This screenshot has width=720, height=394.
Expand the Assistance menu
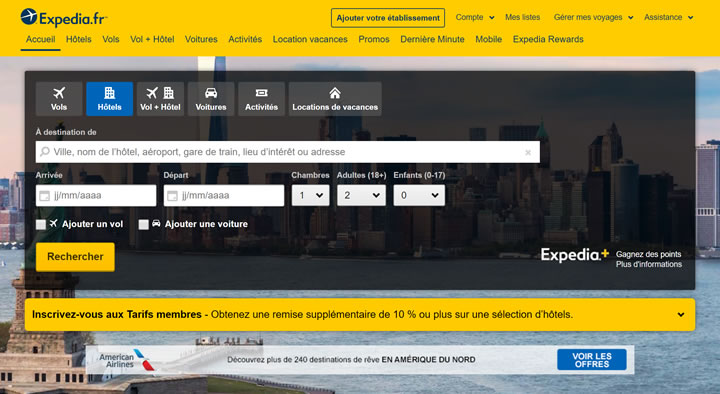[668, 17]
